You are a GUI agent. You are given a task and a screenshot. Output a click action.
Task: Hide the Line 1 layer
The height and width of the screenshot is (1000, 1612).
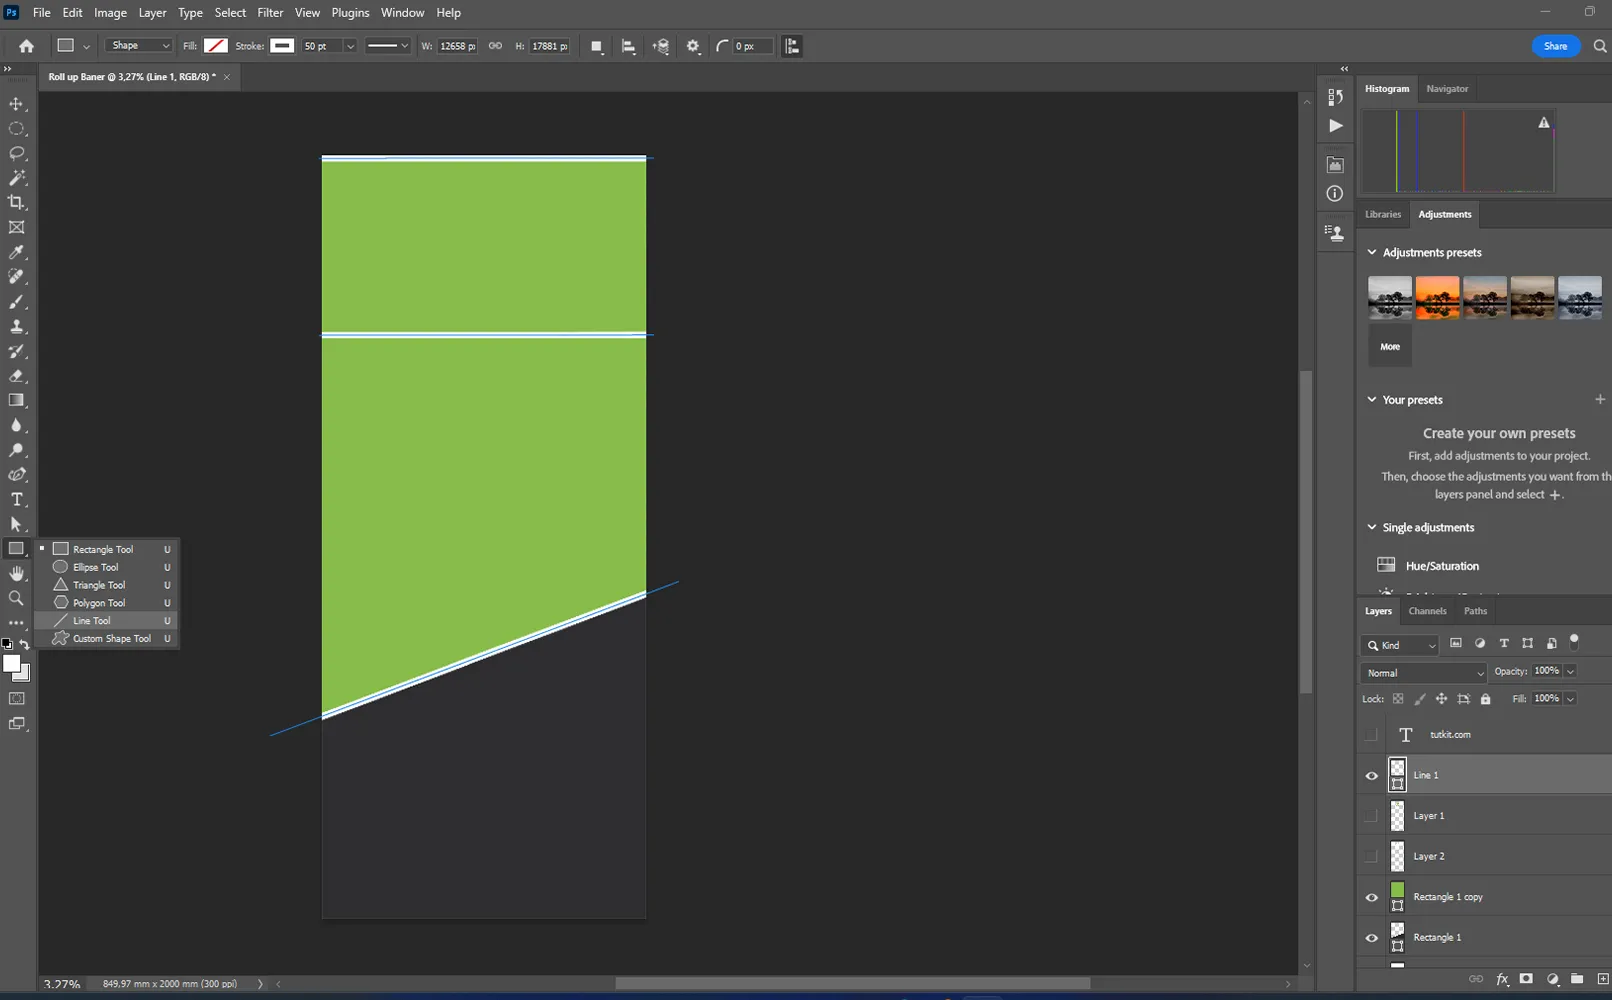click(1372, 776)
